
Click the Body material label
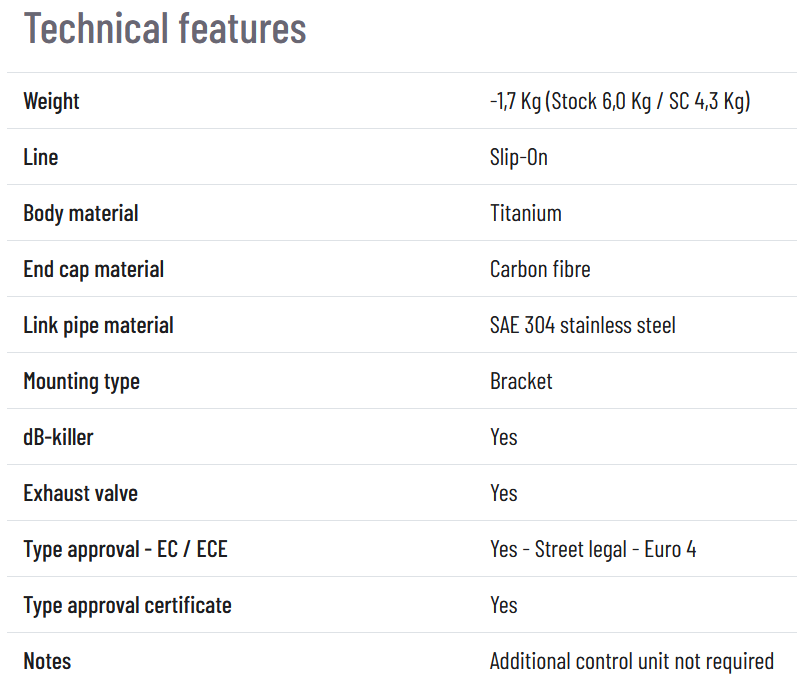pos(81,213)
